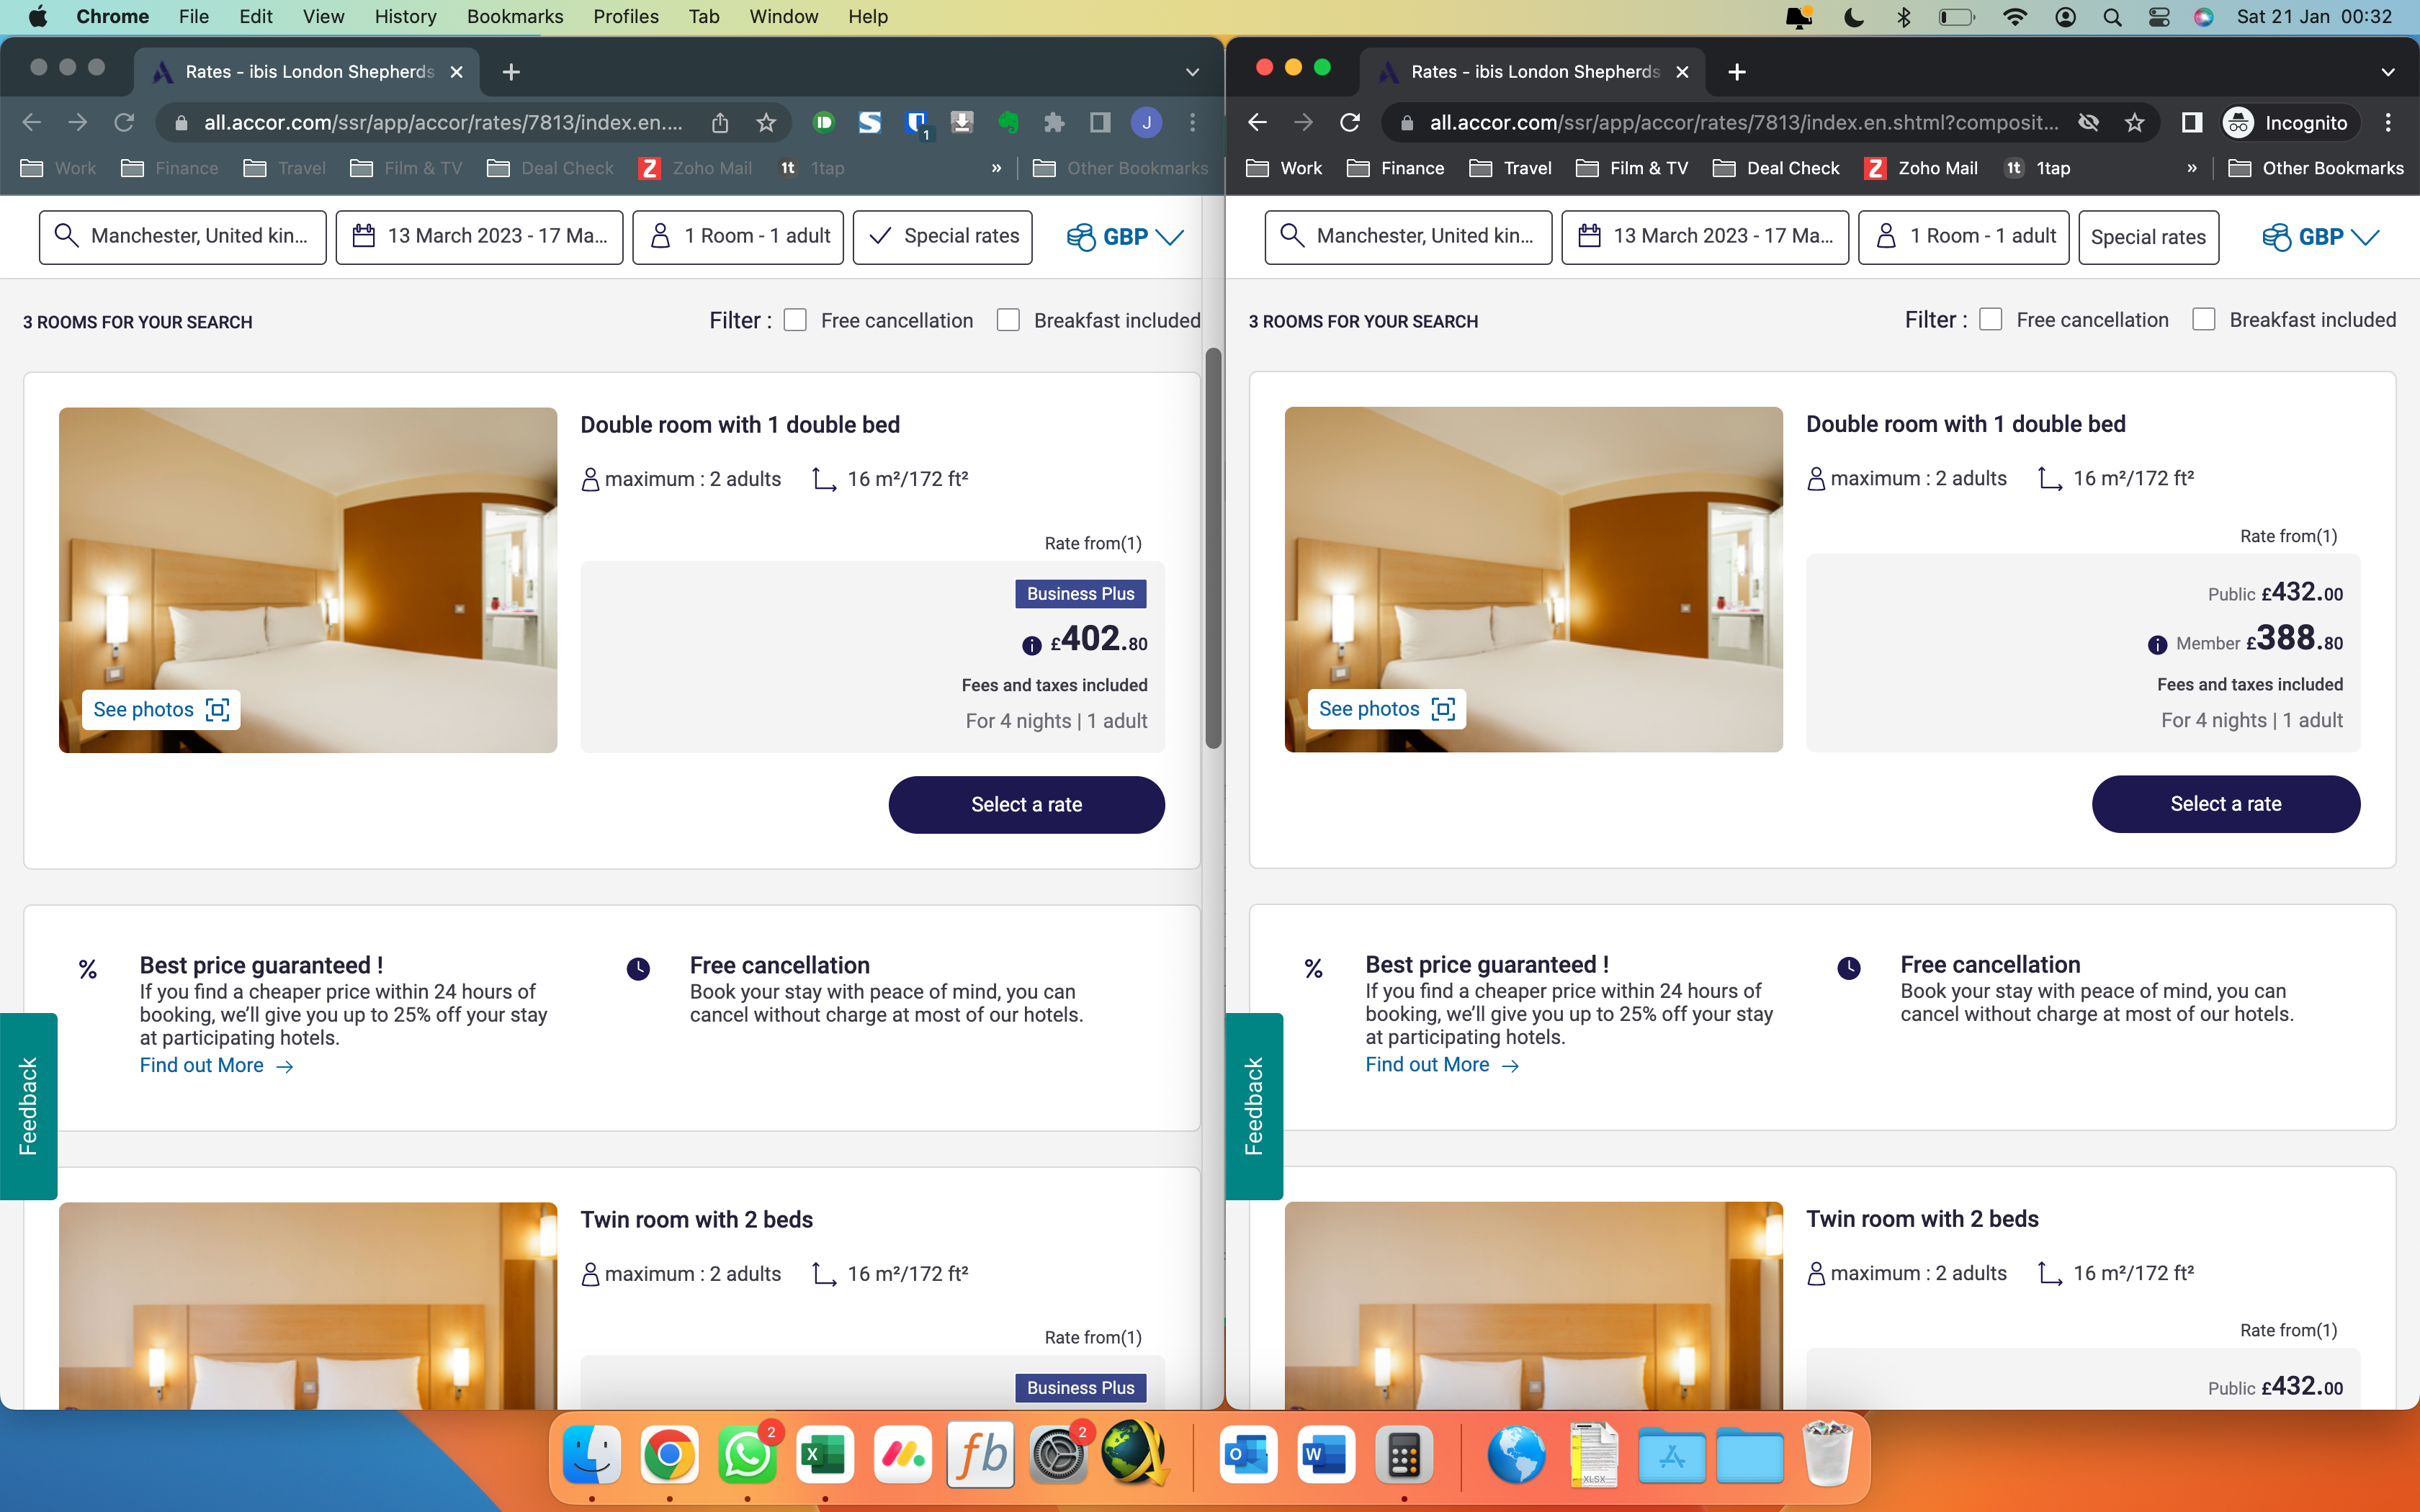Open Finder in the Dock
Viewport: 2420px width, 1512px height.
point(592,1455)
